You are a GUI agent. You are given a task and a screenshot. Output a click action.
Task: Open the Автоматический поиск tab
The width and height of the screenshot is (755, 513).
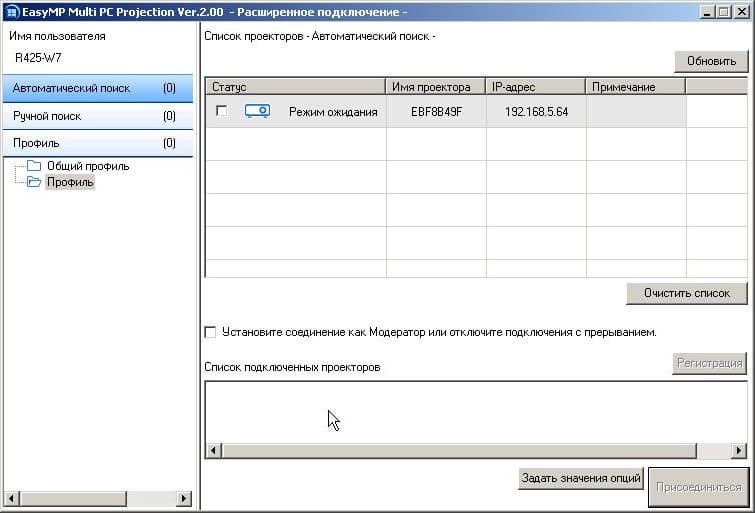coord(98,88)
